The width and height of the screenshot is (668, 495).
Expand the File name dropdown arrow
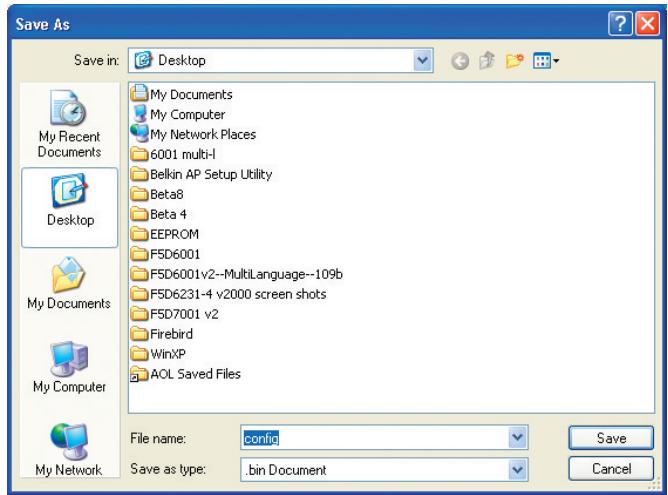[x=518, y=437]
